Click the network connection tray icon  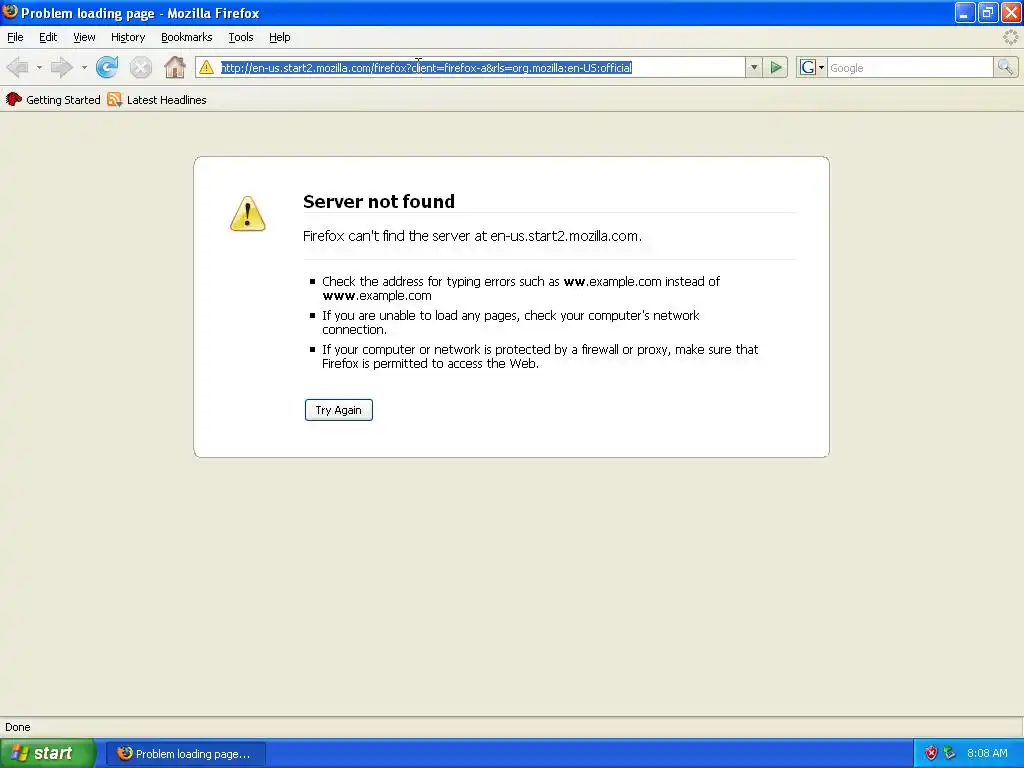[950, 753]
